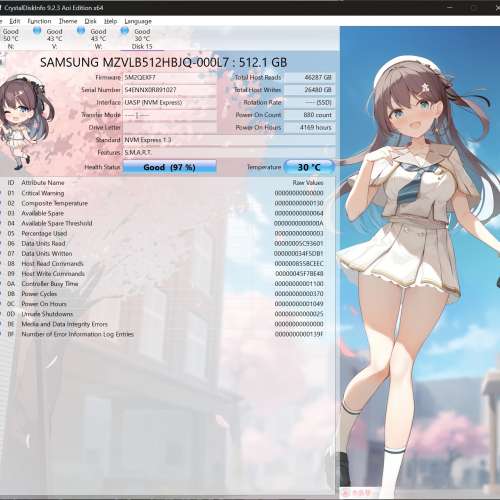Select the Percentage Used attribute row
Image resolution: width=500 pixels, height=500 pixels.
(x=165, y=233)
